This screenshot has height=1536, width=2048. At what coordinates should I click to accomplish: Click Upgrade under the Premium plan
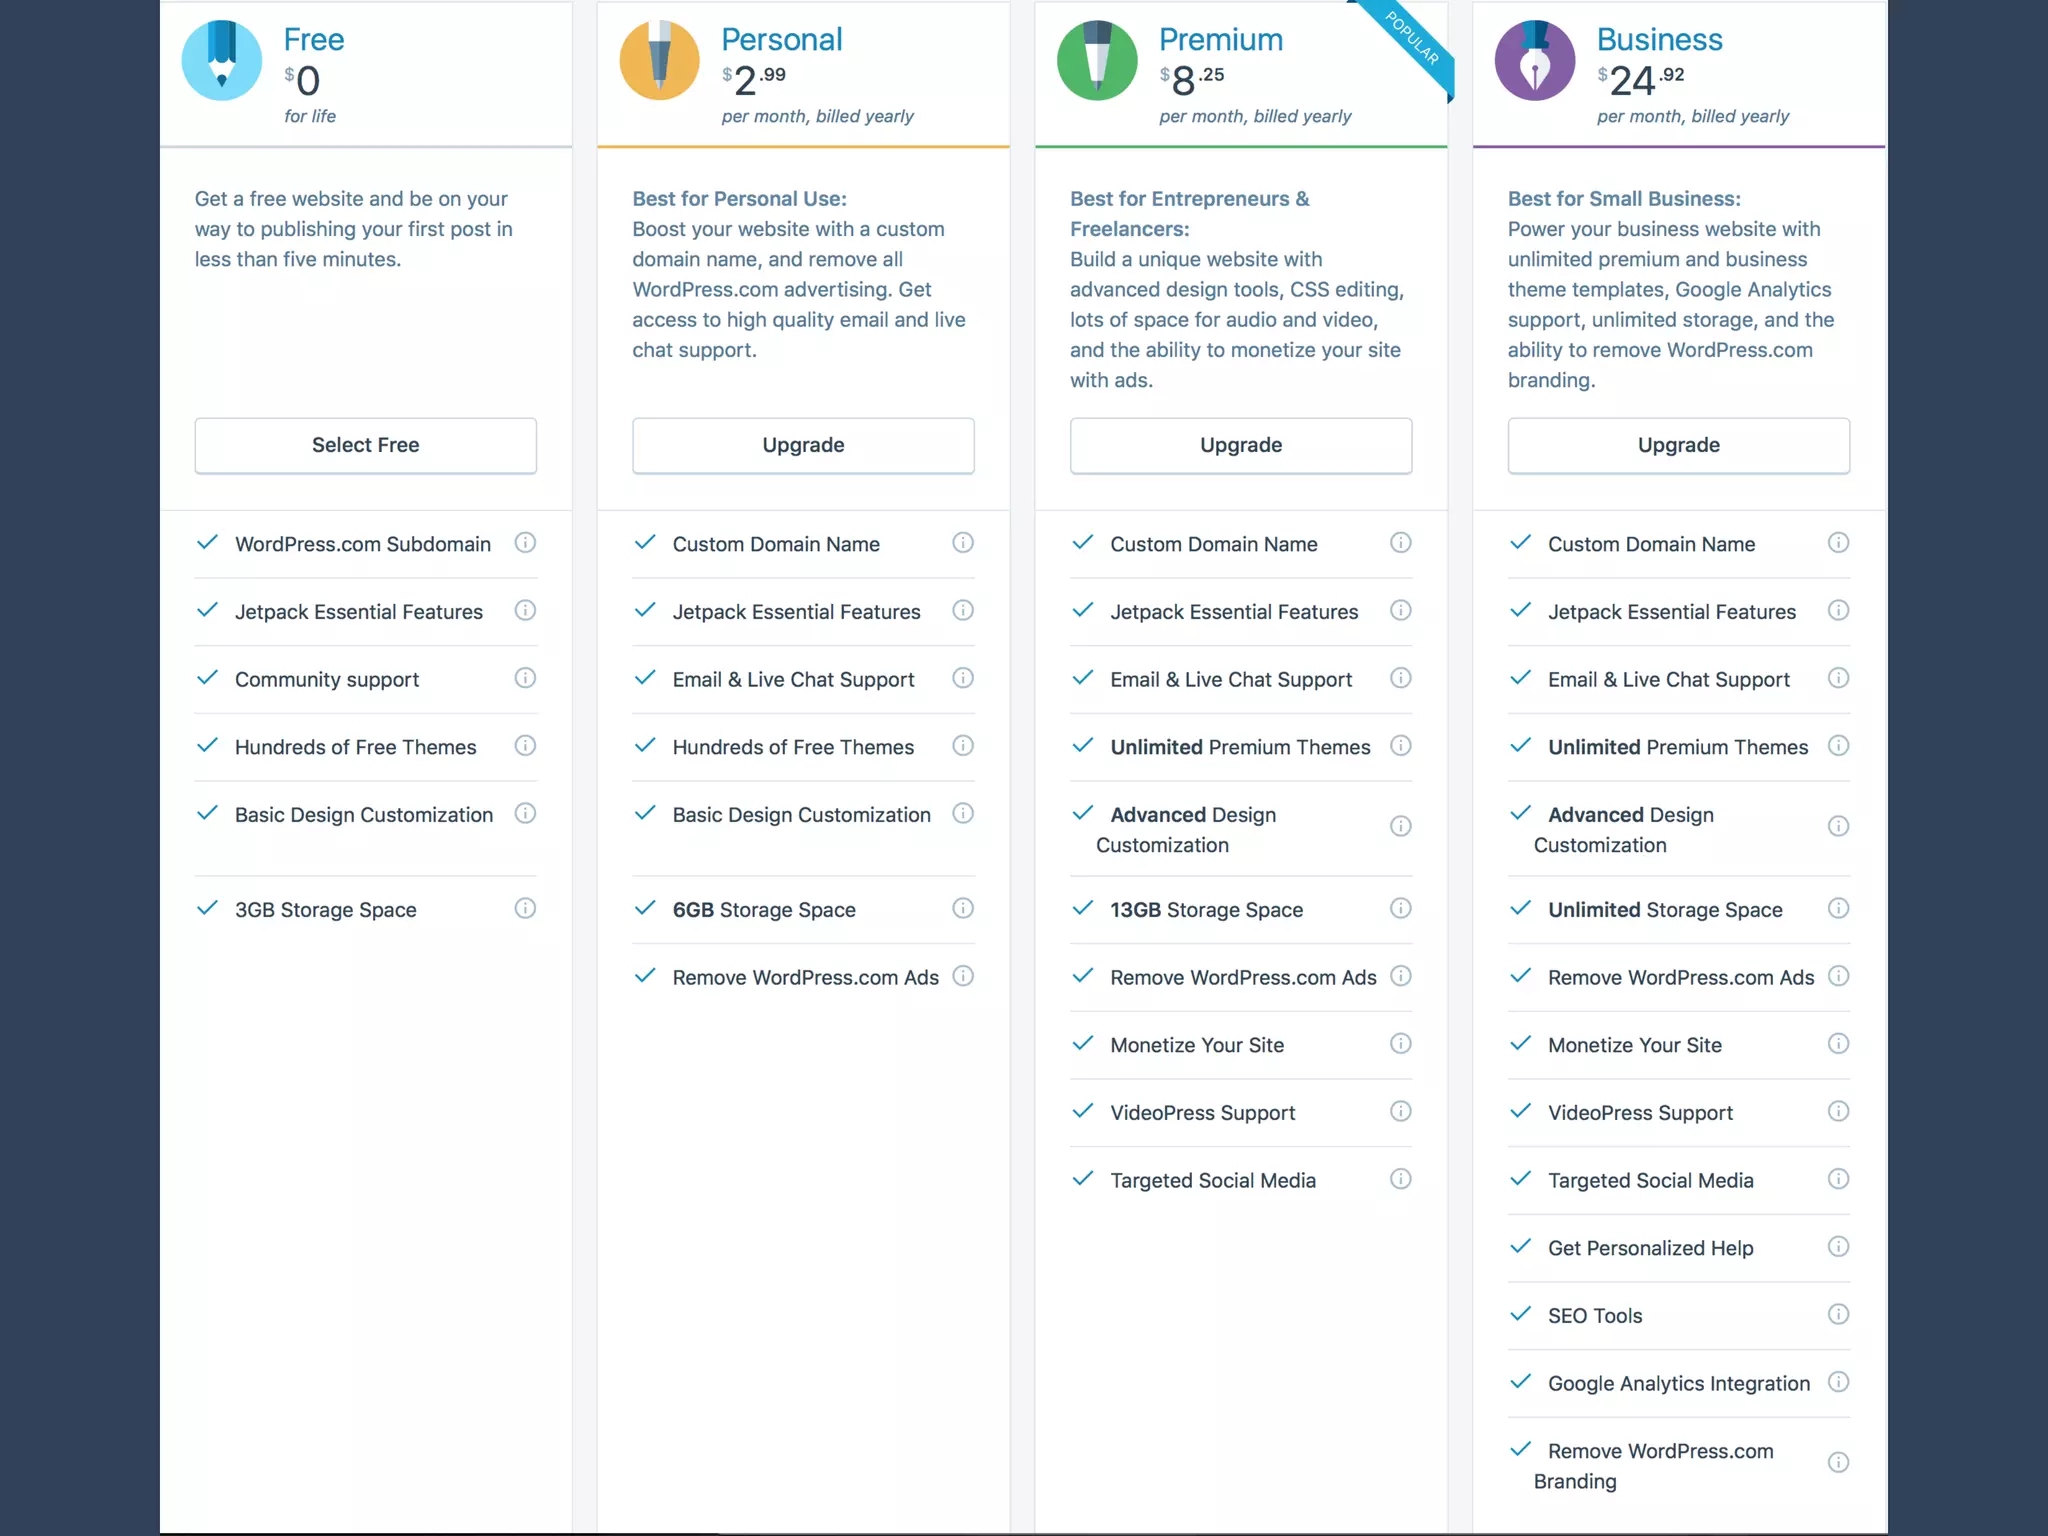pos(1241,445)
